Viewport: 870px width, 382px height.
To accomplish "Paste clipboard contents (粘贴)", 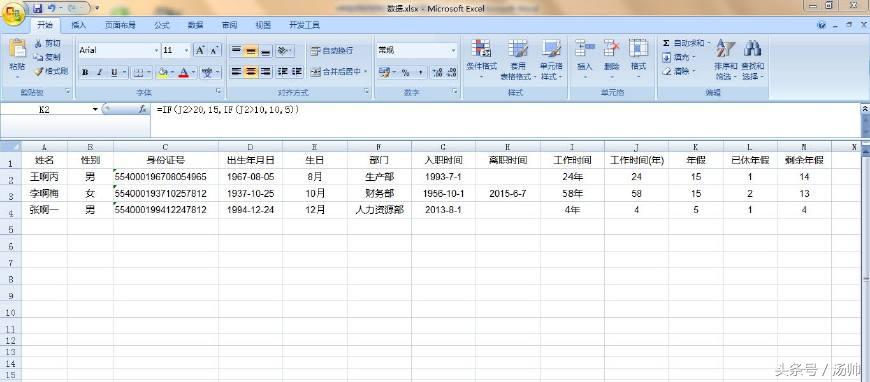I will click(x=17, y=58).
